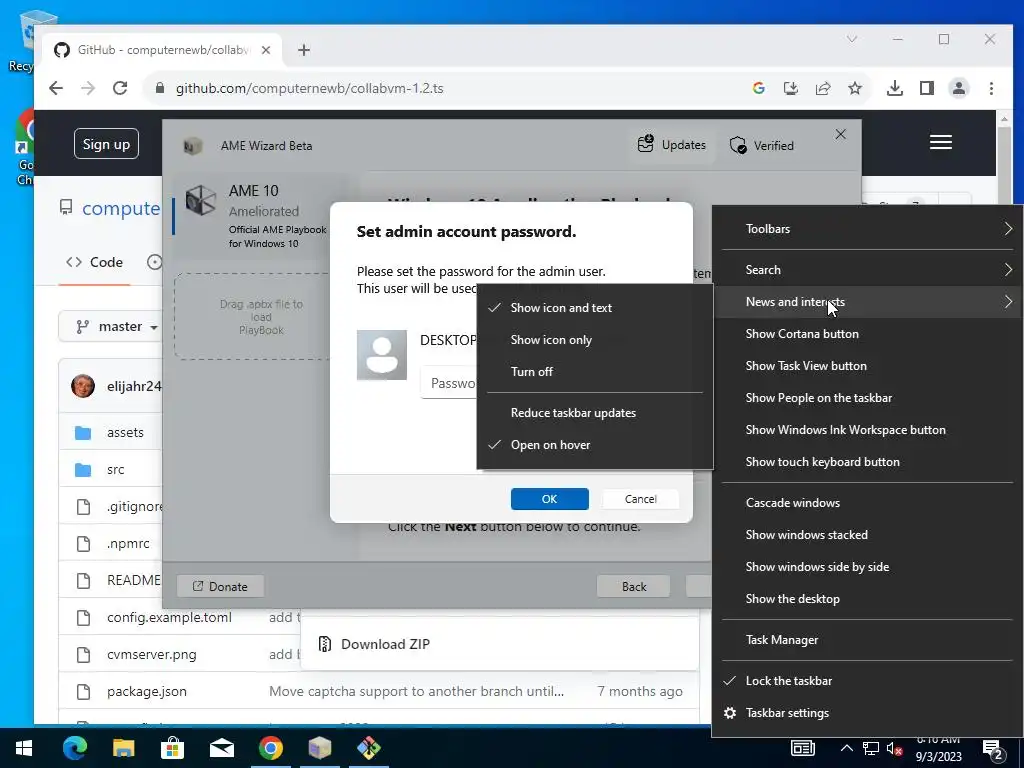Click Back in AME Wizard
The width and height of the screenshot is (1024, 768).
click(x=633, y=586)
